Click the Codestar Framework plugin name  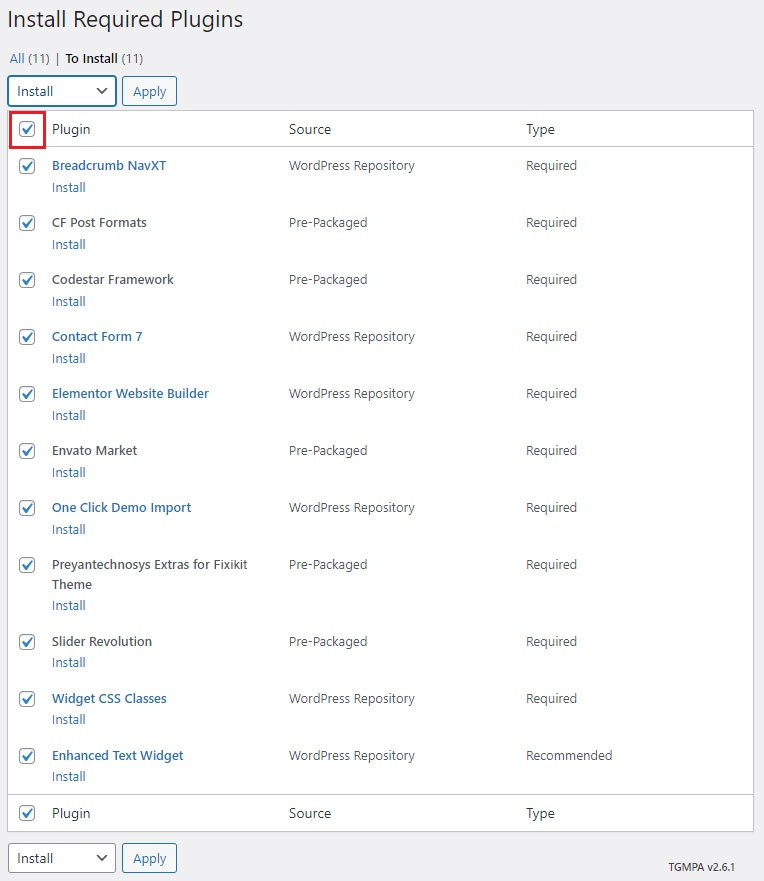click(112, 280)
